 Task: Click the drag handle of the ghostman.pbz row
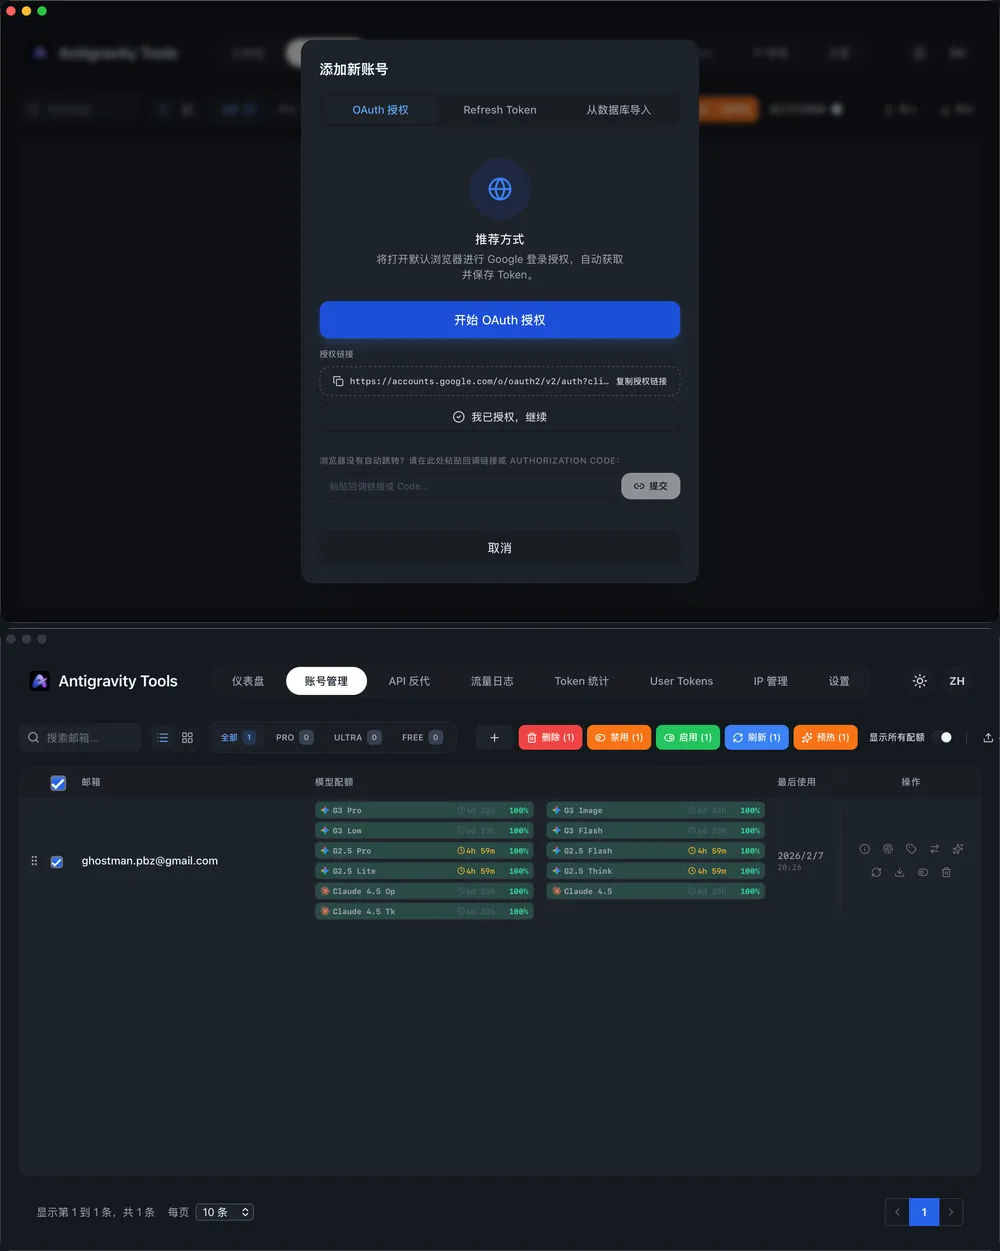(x=34, y=860)
